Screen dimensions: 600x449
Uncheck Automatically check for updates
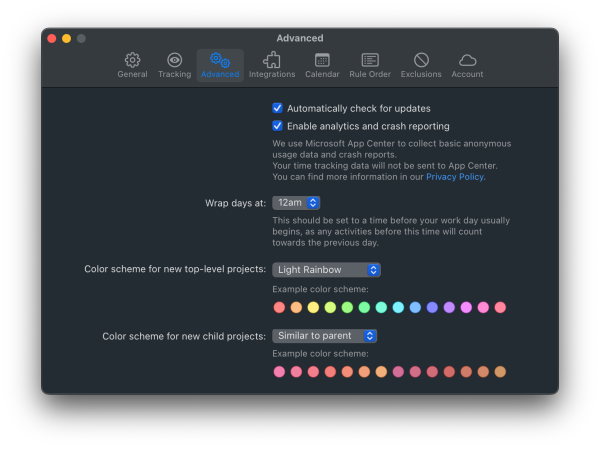click(x=278, y=108)
